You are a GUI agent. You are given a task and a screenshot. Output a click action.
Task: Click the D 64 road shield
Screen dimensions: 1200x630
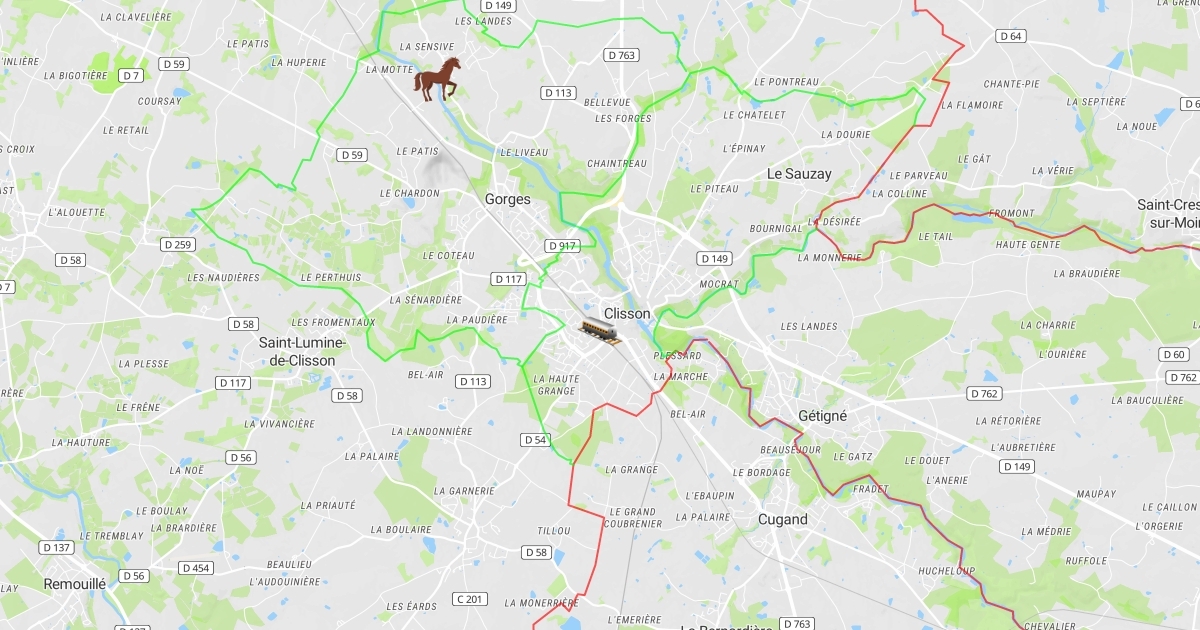pos(1011,36)
